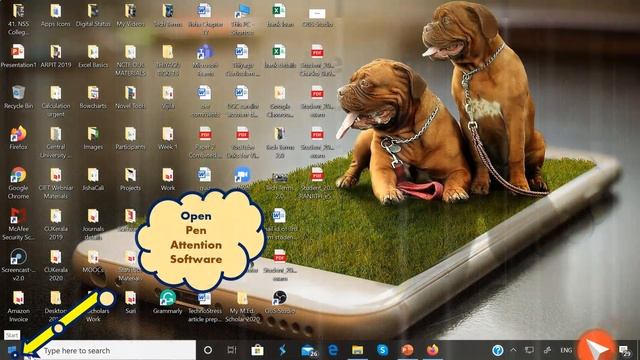640x360 pixels.
Task: Open Skype from the taskbar
Action: [382, 350]
